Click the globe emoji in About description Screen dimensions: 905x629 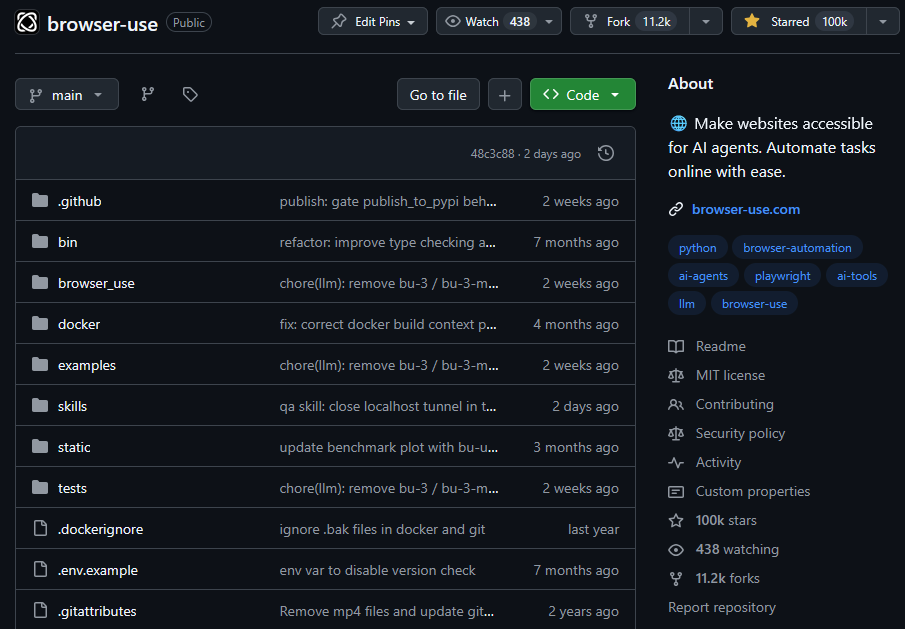click(679, 123)
